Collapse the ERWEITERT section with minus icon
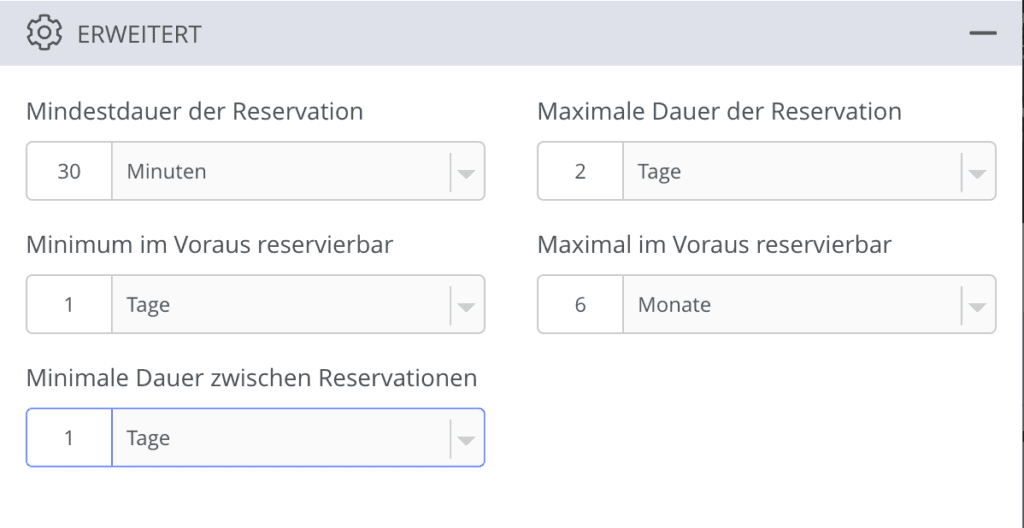Screen dimensions: 1024x528 coord(983,33)
